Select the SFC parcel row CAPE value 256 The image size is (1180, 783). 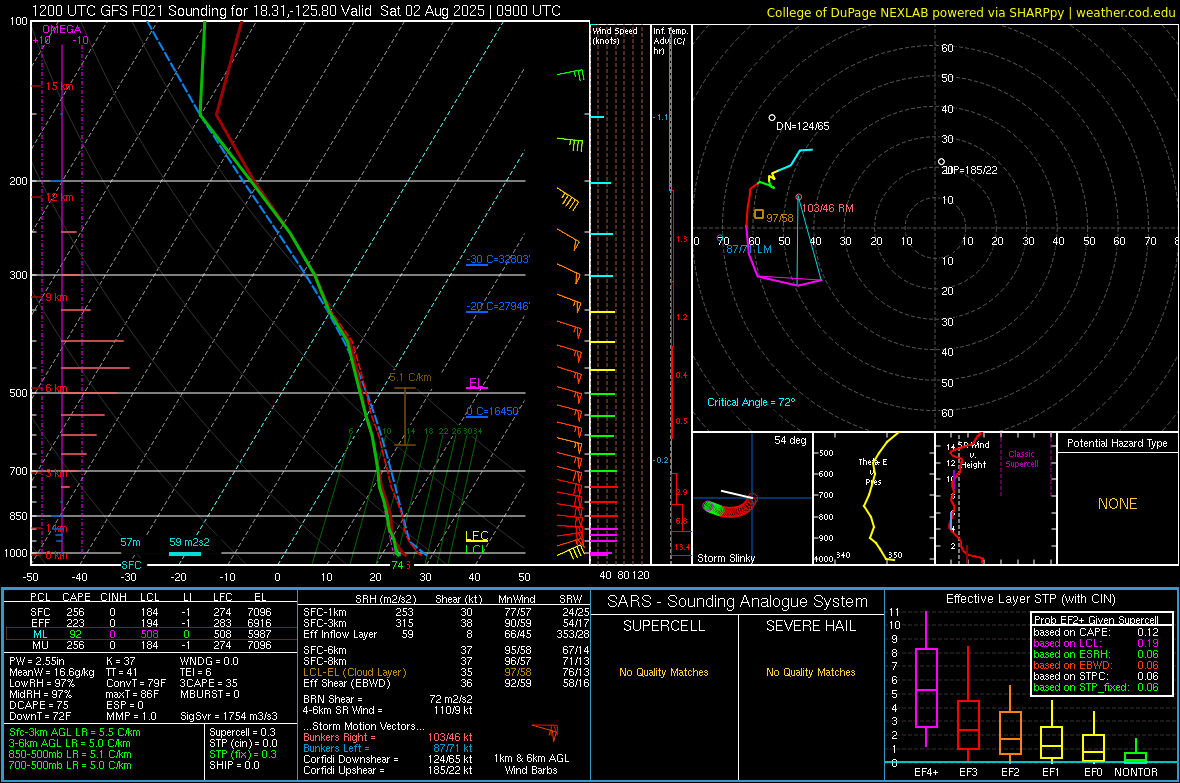click(75, 612)
